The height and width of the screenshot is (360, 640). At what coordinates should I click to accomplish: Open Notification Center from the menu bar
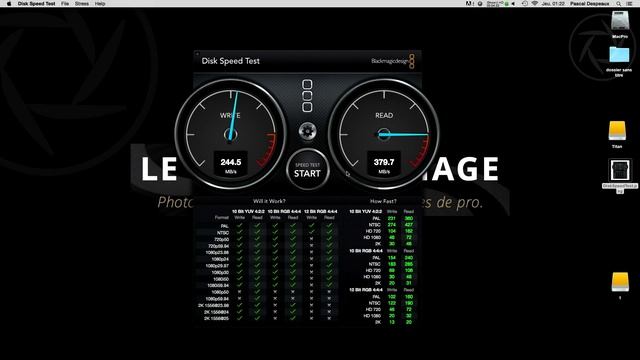(630, 3)
